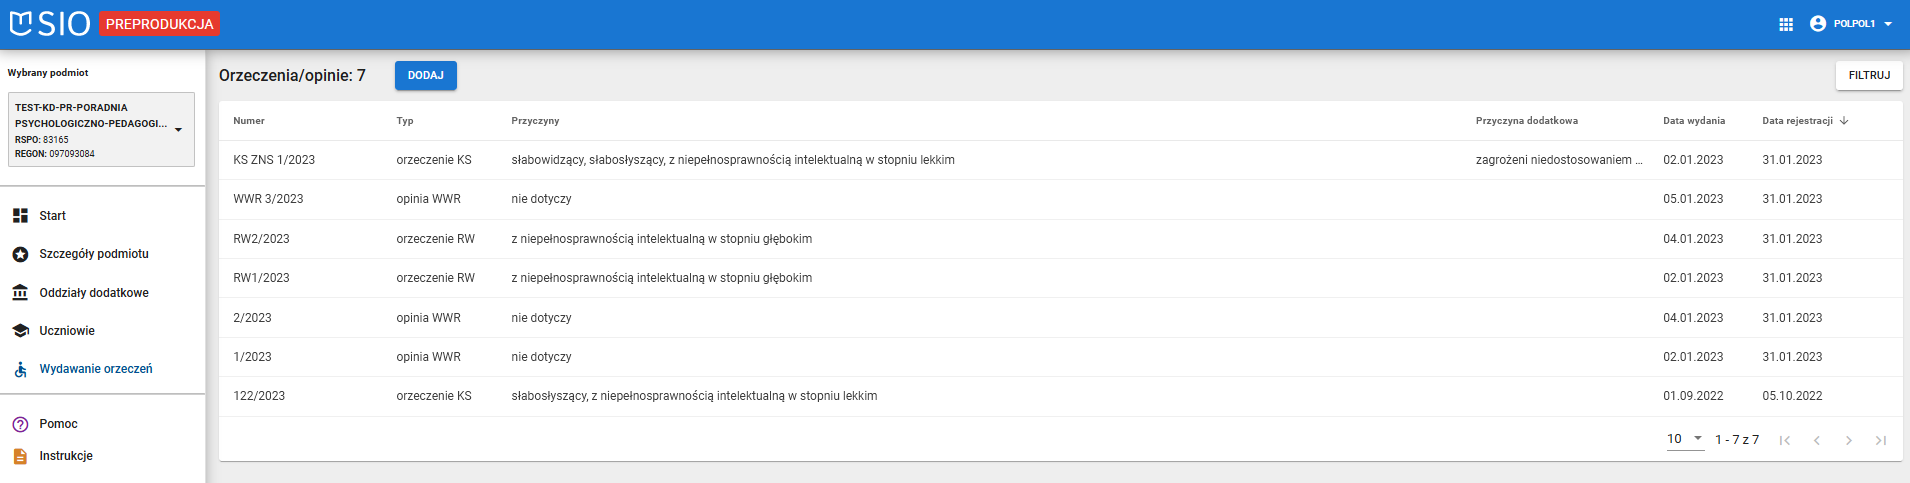The width and height of the screenshot is (1910, 483).
Task: Click the user account avatar icon
Action: [1818, 24]
